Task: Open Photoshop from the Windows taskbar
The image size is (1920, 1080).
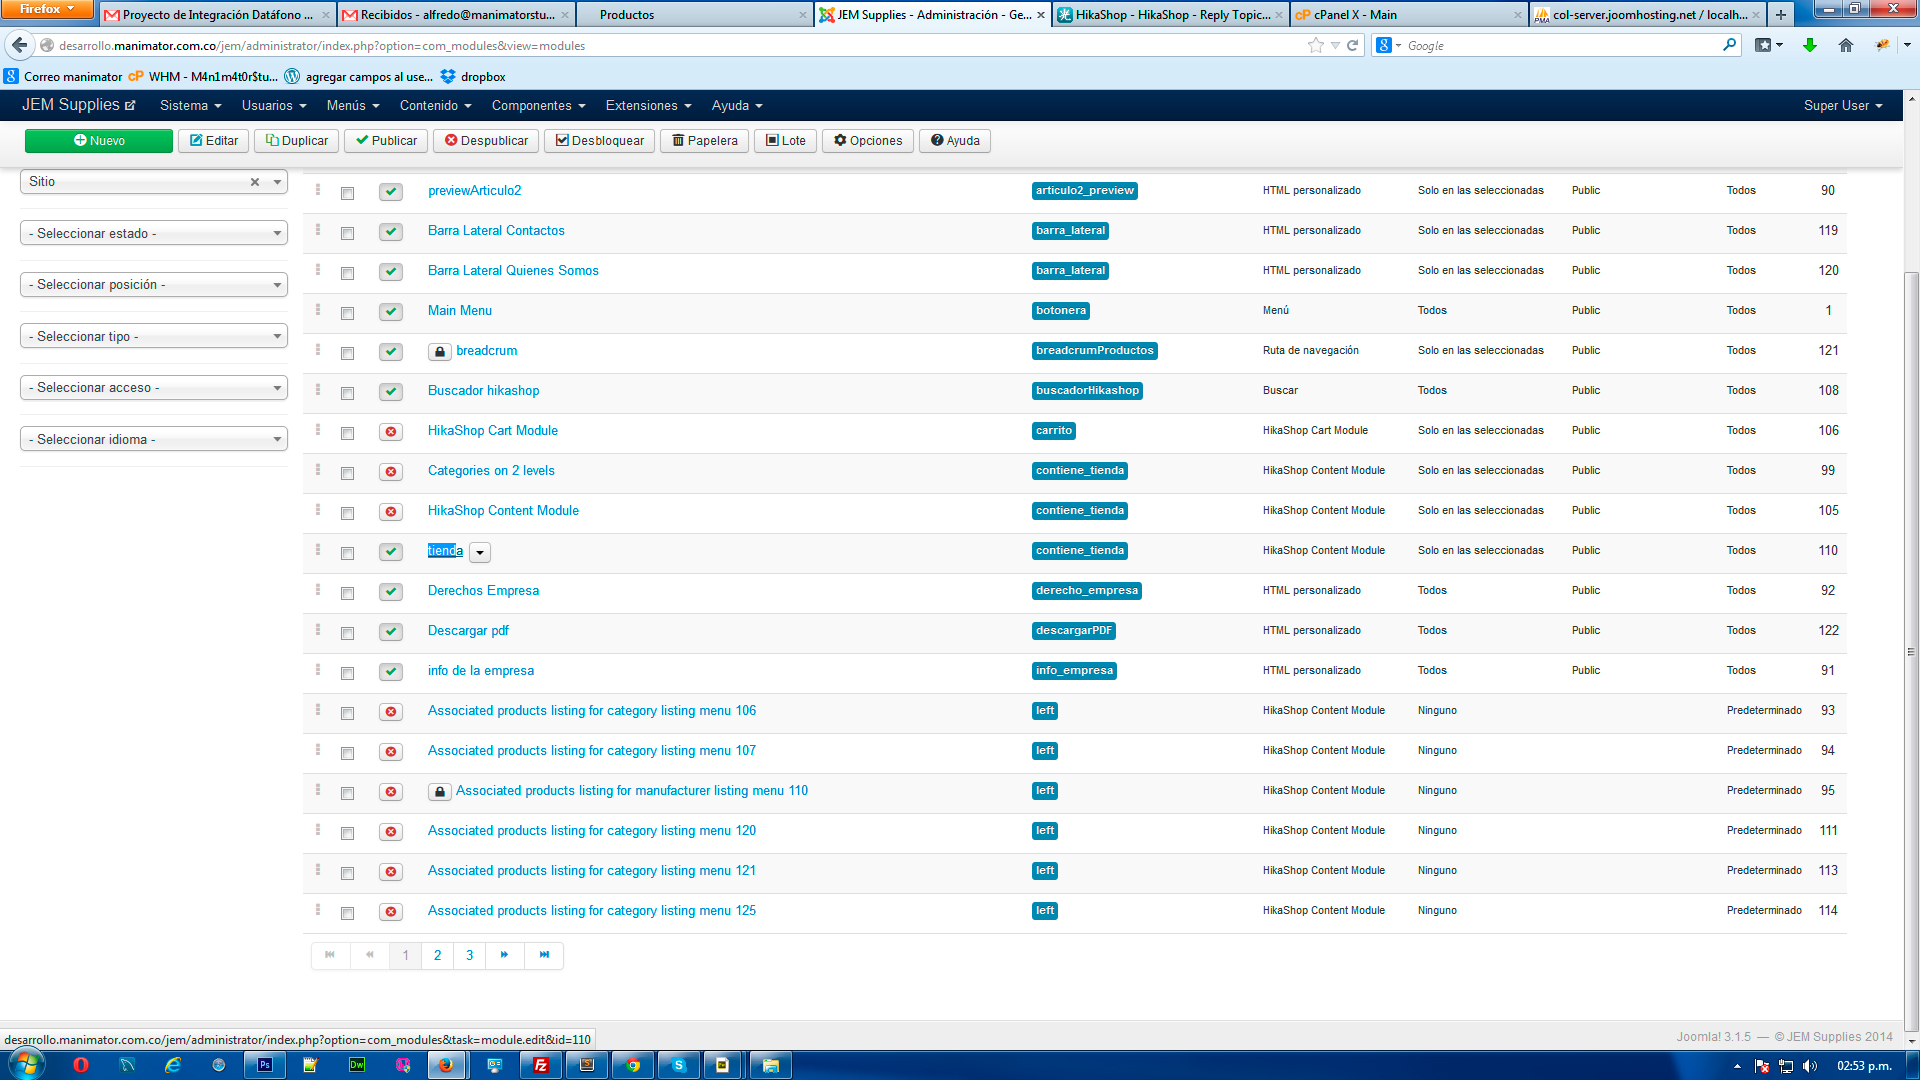Action: 265,1065
